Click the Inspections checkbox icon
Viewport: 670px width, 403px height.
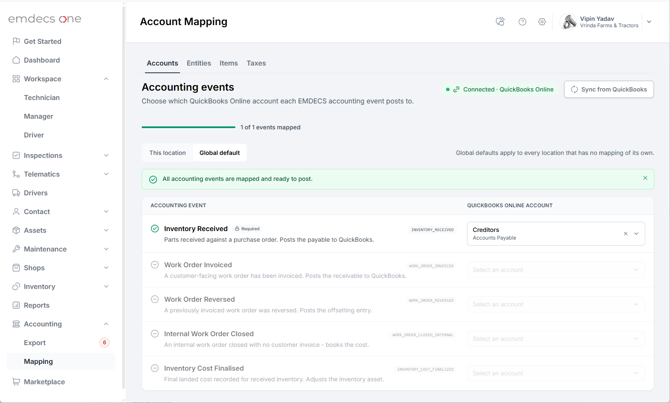coord(16,155)
